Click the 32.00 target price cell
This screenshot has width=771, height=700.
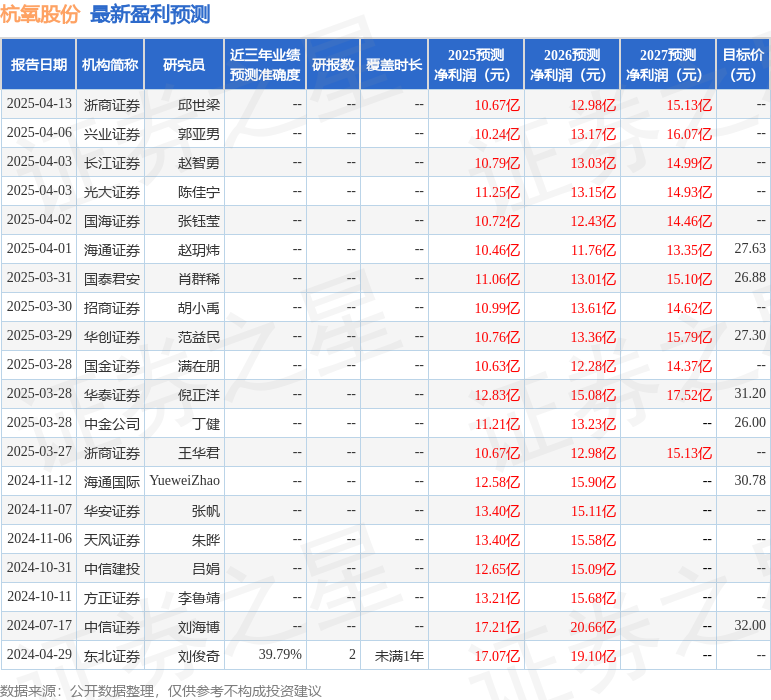coord(749,626)
